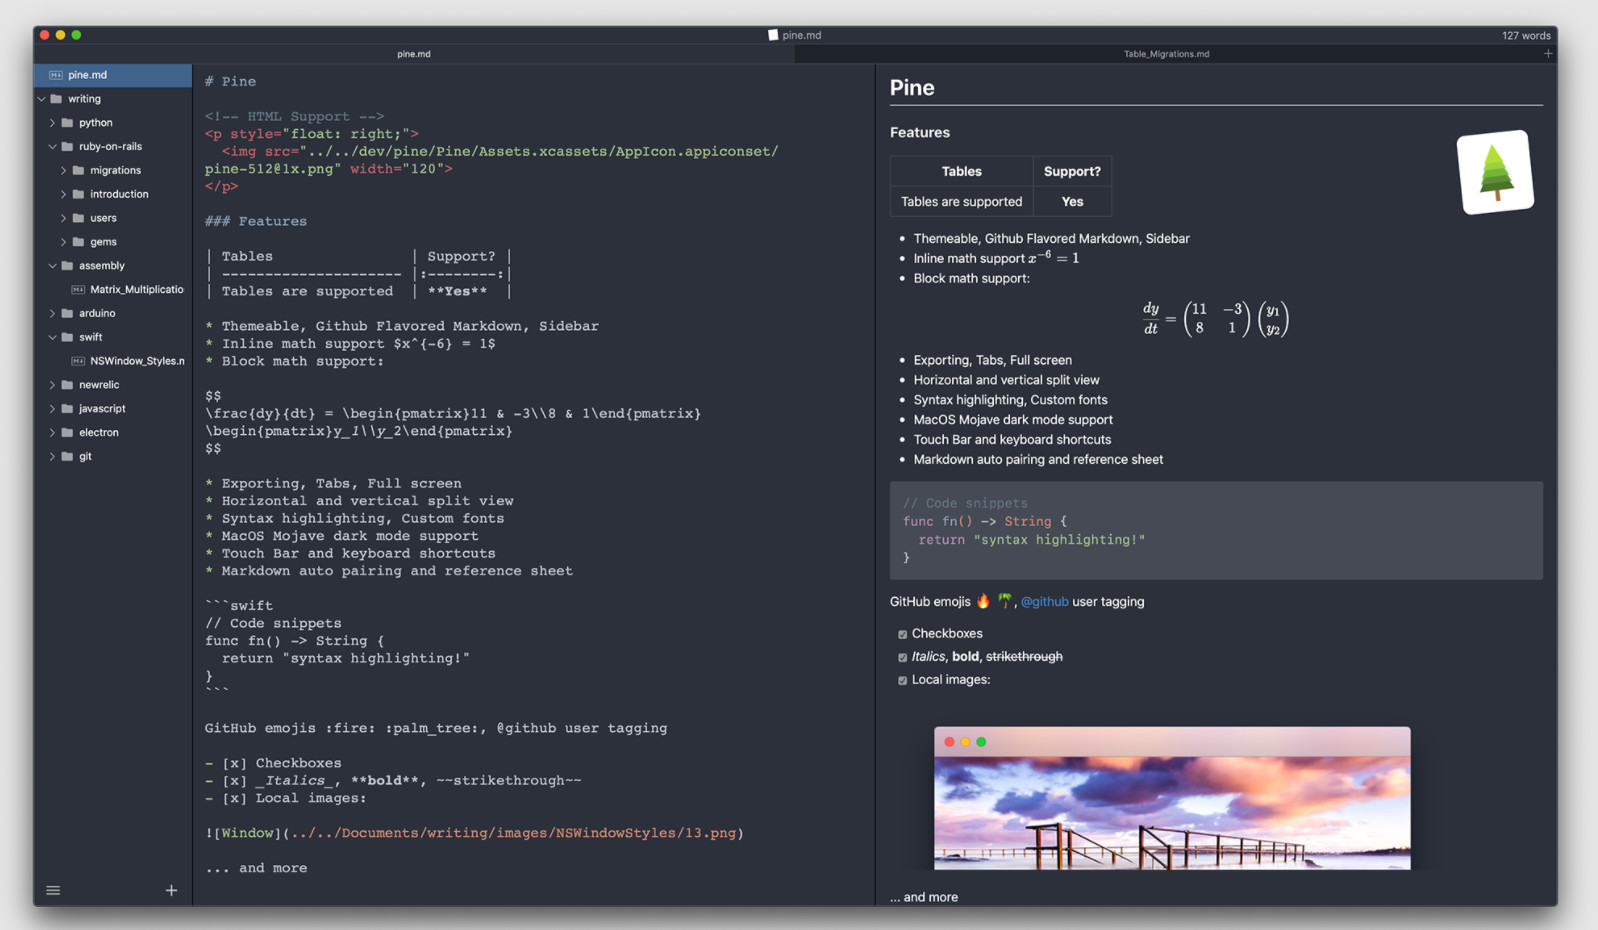
Task: Follow the @github user link
Action: coord(1044,602)
